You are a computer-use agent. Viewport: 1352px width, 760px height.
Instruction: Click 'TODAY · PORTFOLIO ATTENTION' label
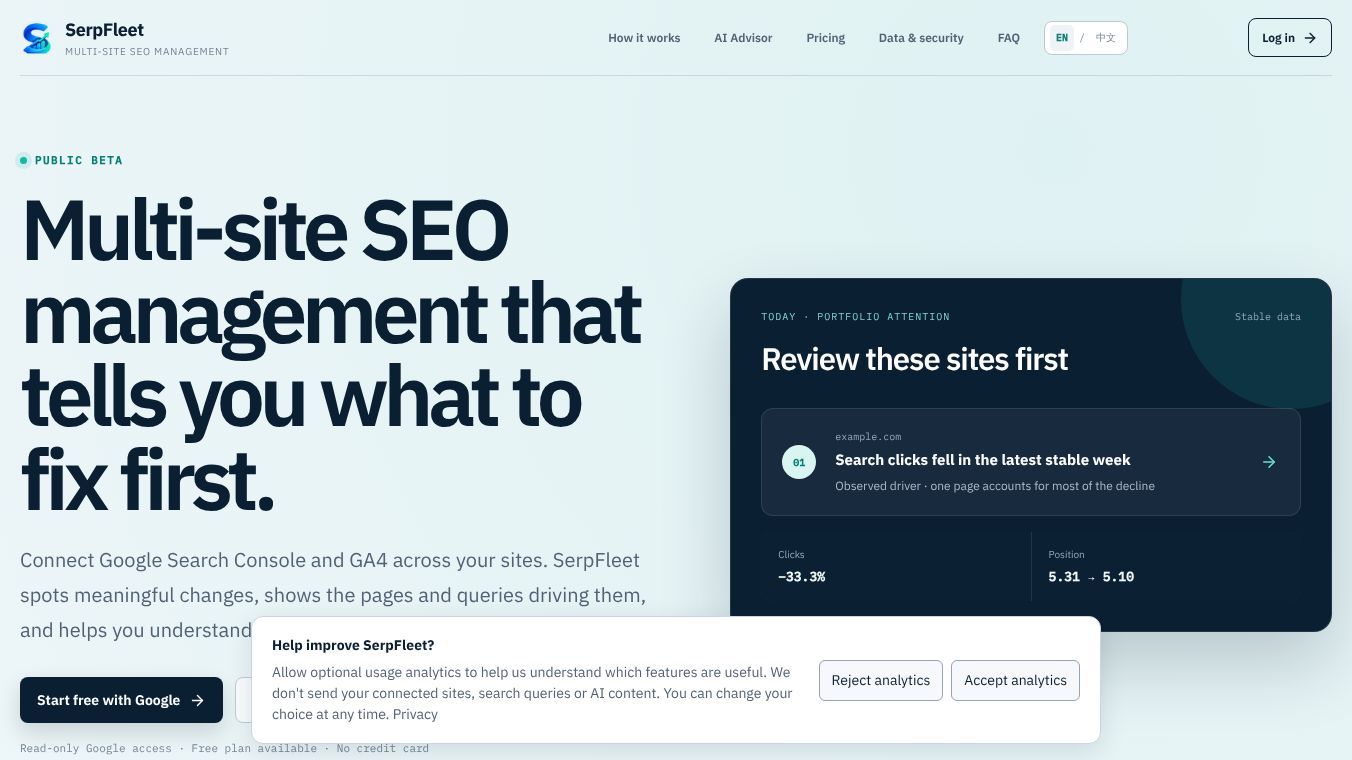click(856, 317)
